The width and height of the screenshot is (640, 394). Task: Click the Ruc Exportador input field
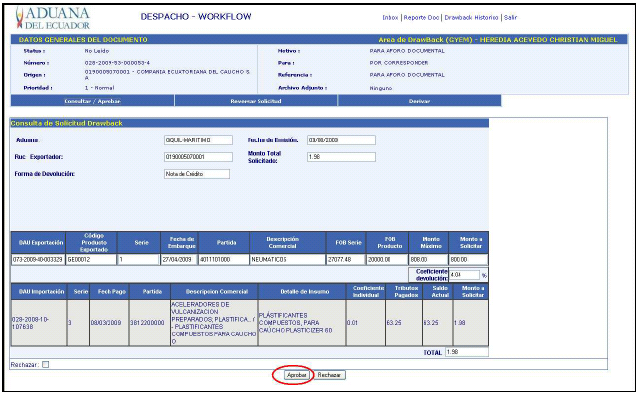pyautogui.click(x=198, y=157)
